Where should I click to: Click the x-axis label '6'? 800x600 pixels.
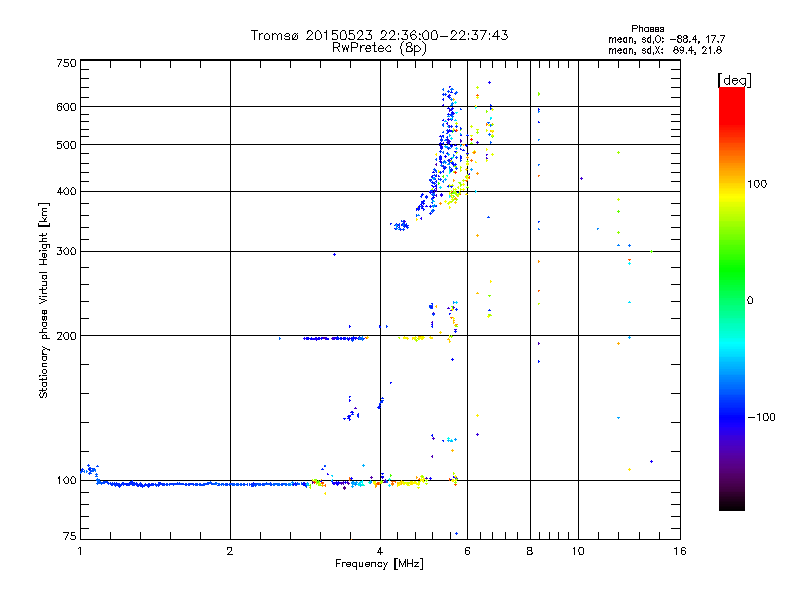467,551
